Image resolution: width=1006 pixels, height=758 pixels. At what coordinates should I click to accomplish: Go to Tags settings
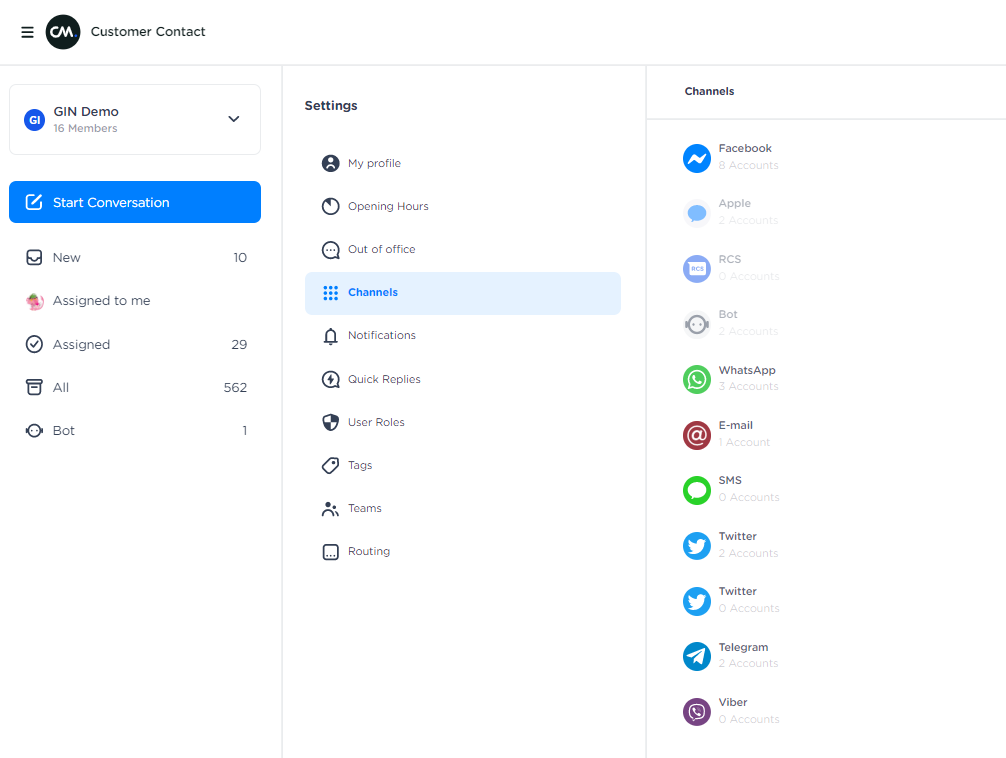(x=360, y=466)
